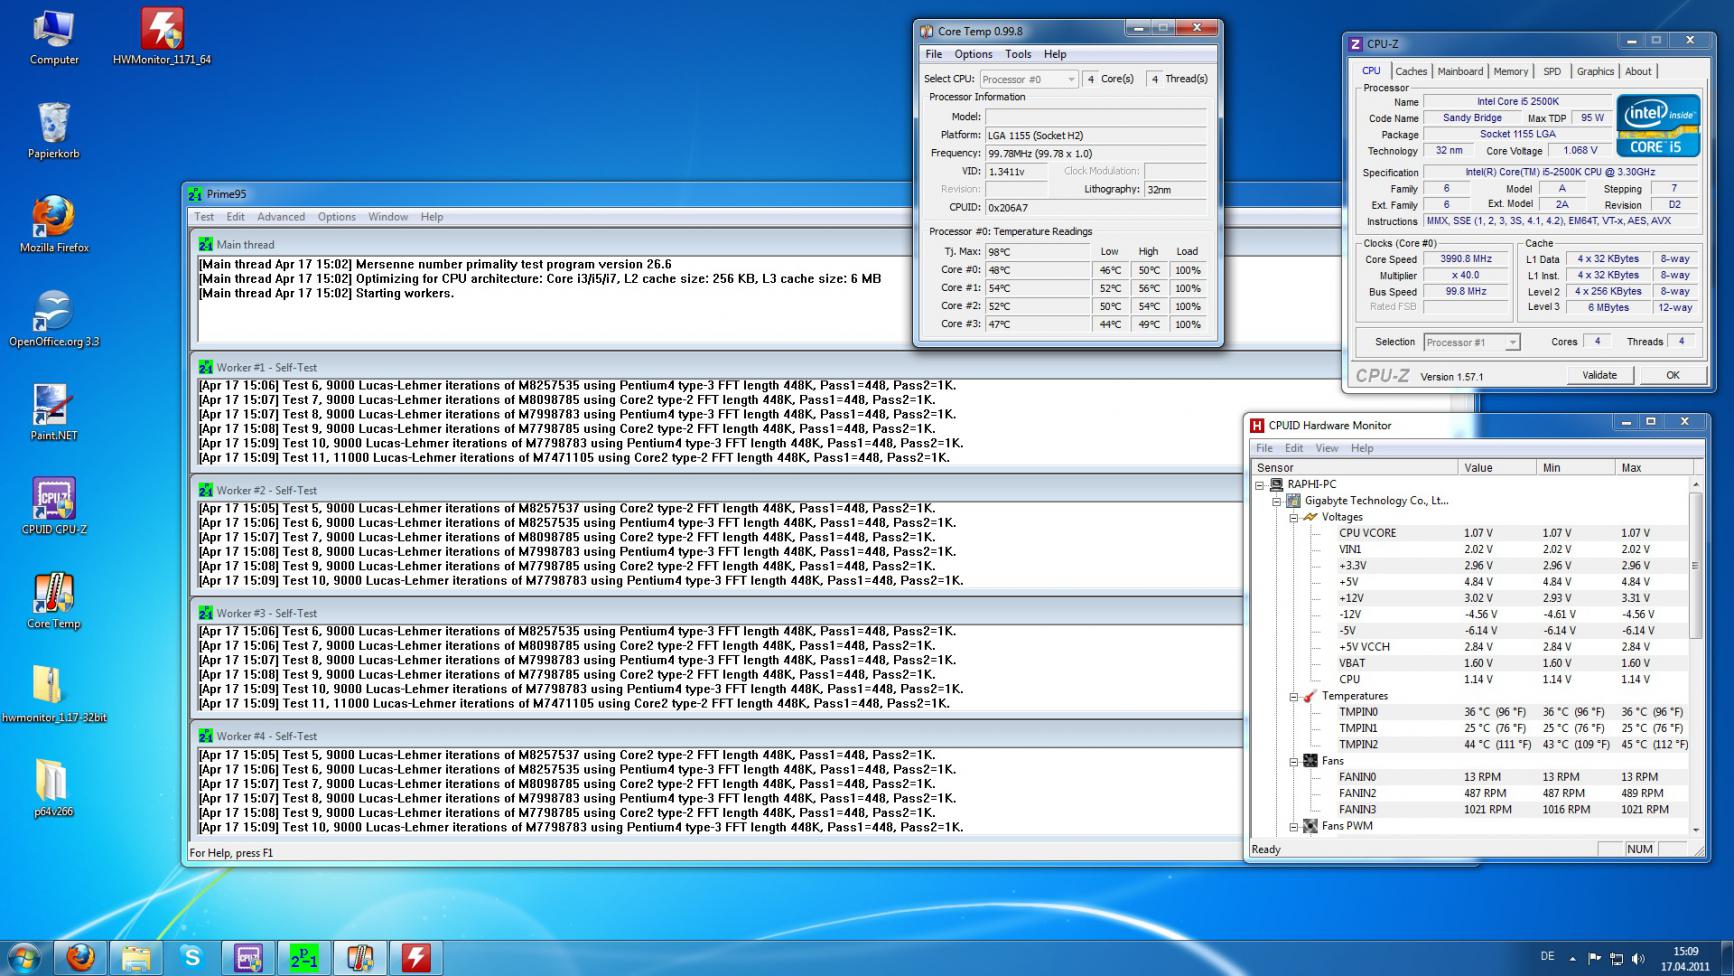
Task: Collapse the Gigabyte Technology tree node
Action: (1276, 501)
